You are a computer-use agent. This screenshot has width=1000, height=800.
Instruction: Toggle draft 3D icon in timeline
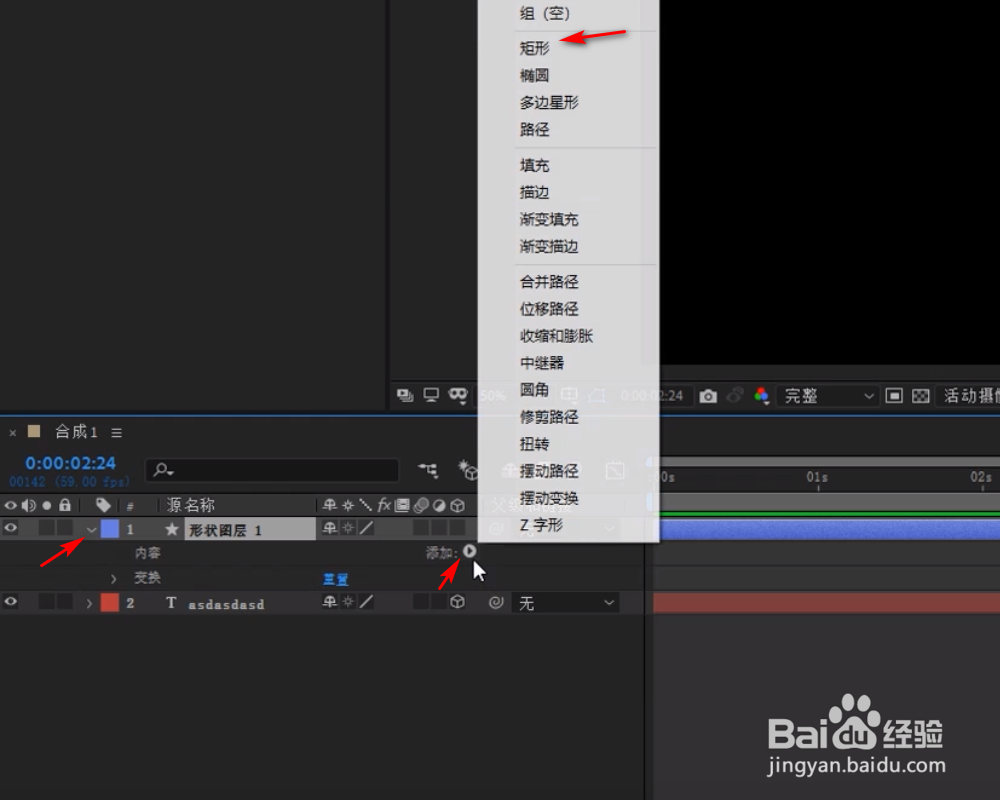pos(467,470)
